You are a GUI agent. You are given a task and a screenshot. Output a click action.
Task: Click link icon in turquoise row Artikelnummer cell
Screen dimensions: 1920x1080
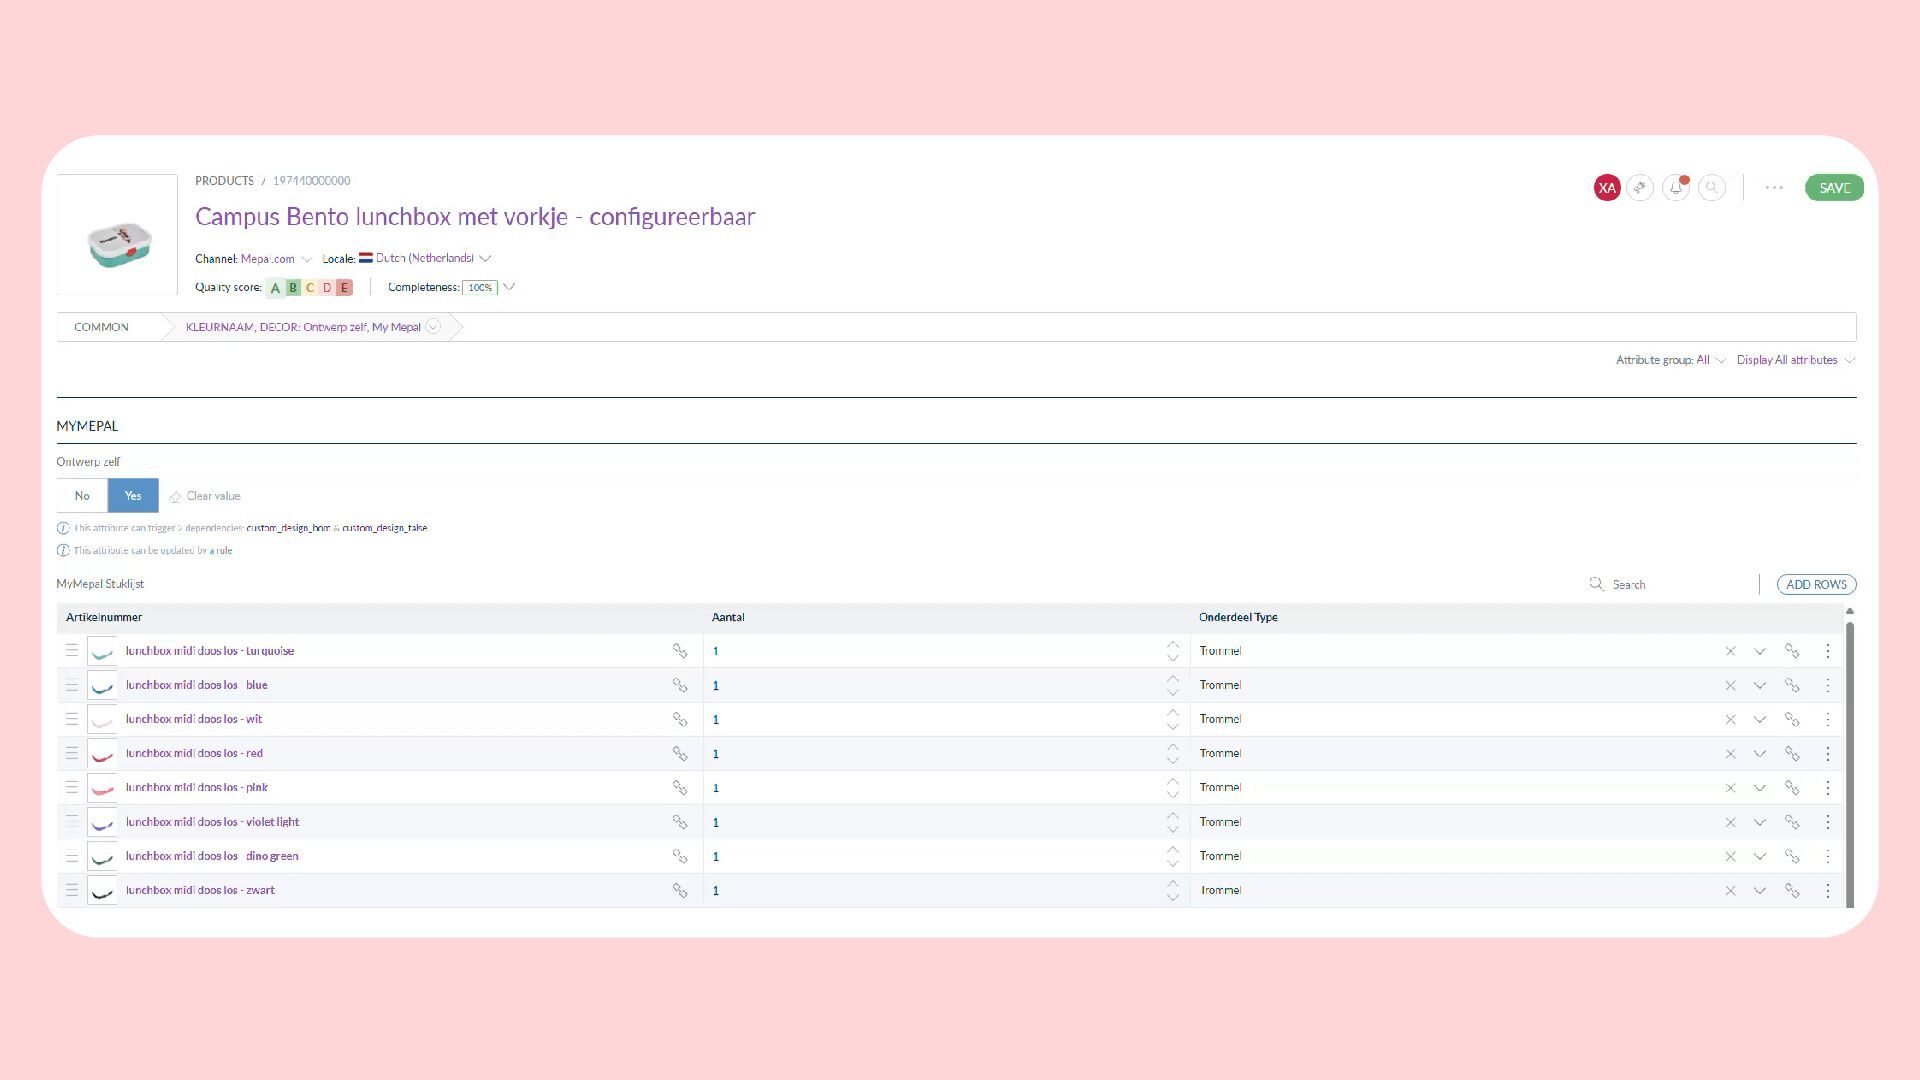[x=680, y=651]
